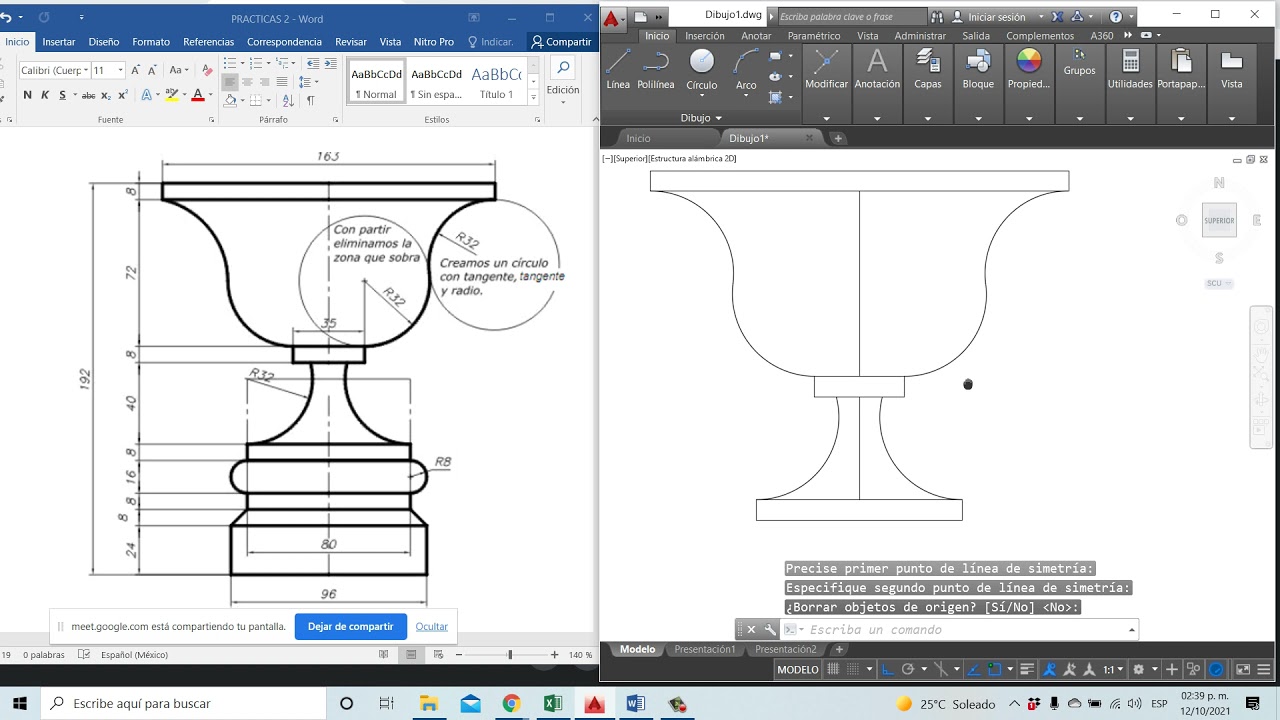This screenshot has height=720, width=1280.
Task: Expand the Word styles gallery more arrow
Action: click(533, 96)
